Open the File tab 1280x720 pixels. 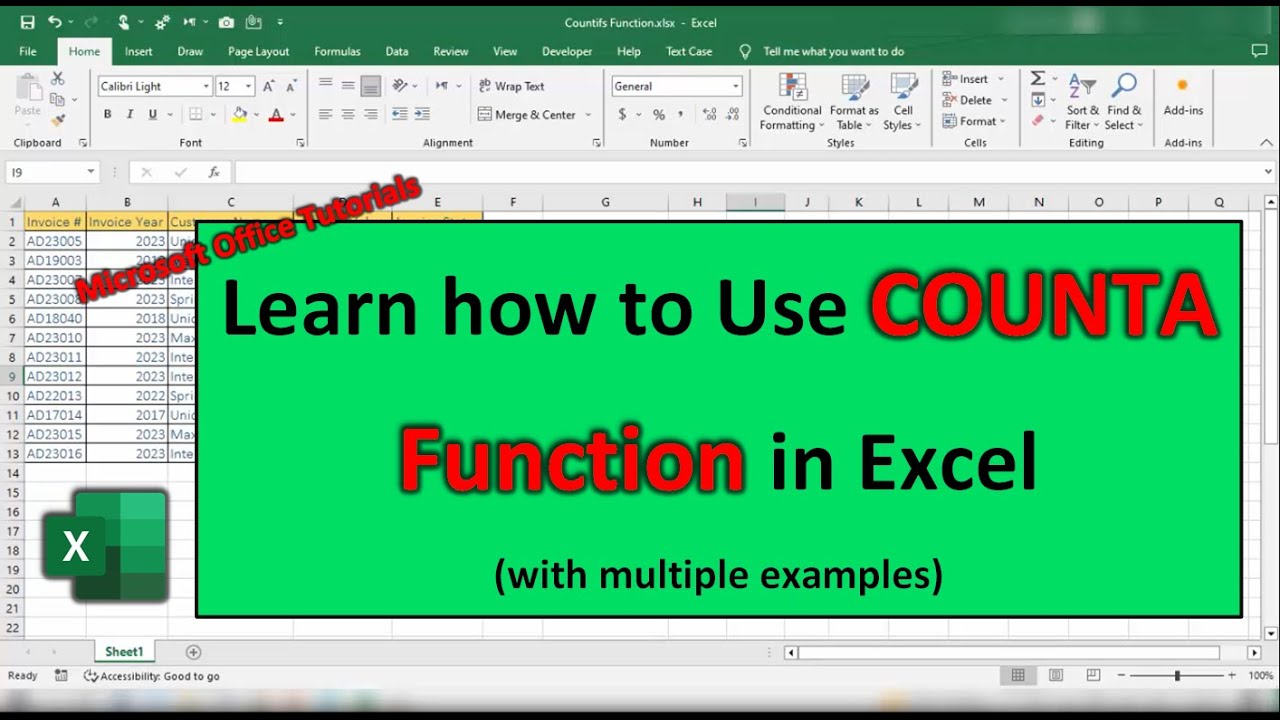pos(28,51)
